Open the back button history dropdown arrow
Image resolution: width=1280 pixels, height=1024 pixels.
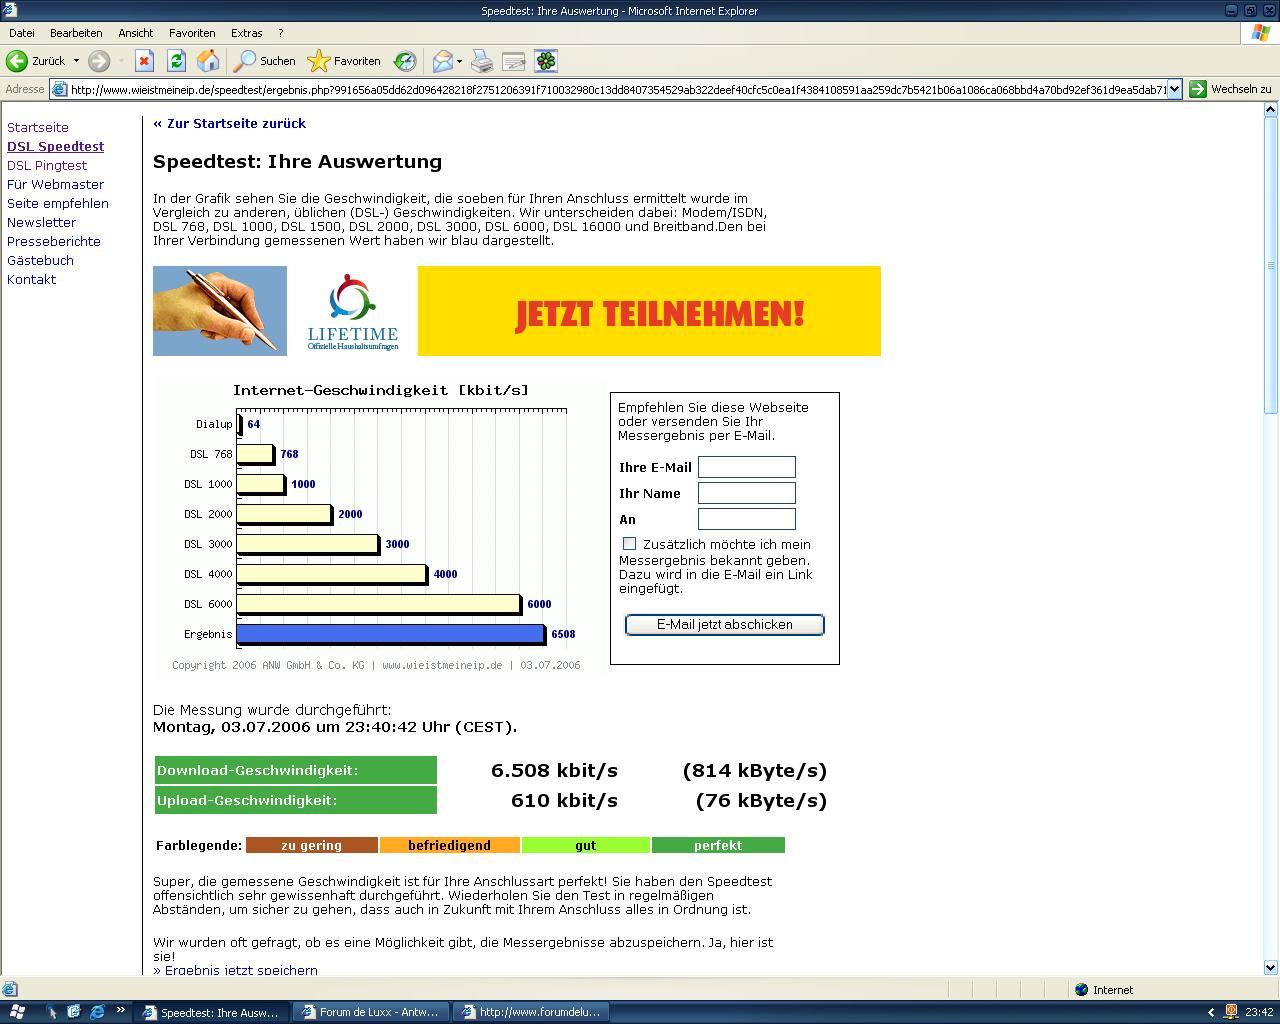pos(76,61)
